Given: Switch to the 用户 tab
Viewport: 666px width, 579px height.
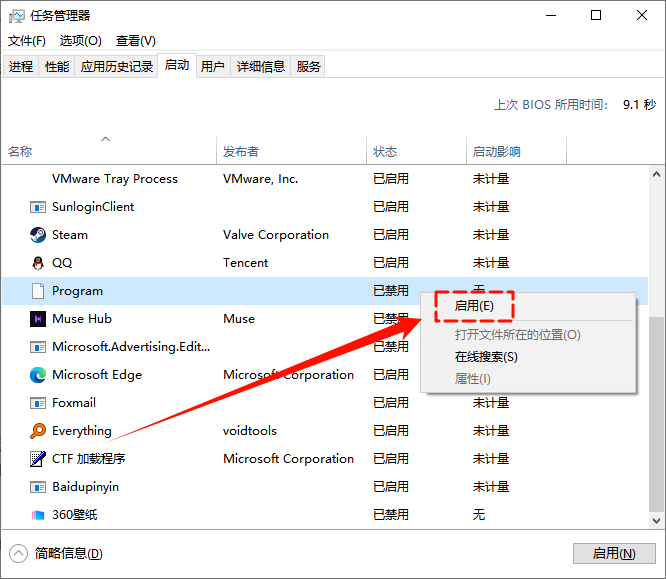Looking at the screenshot, I should pyautogui.click(x=213, y=67).
